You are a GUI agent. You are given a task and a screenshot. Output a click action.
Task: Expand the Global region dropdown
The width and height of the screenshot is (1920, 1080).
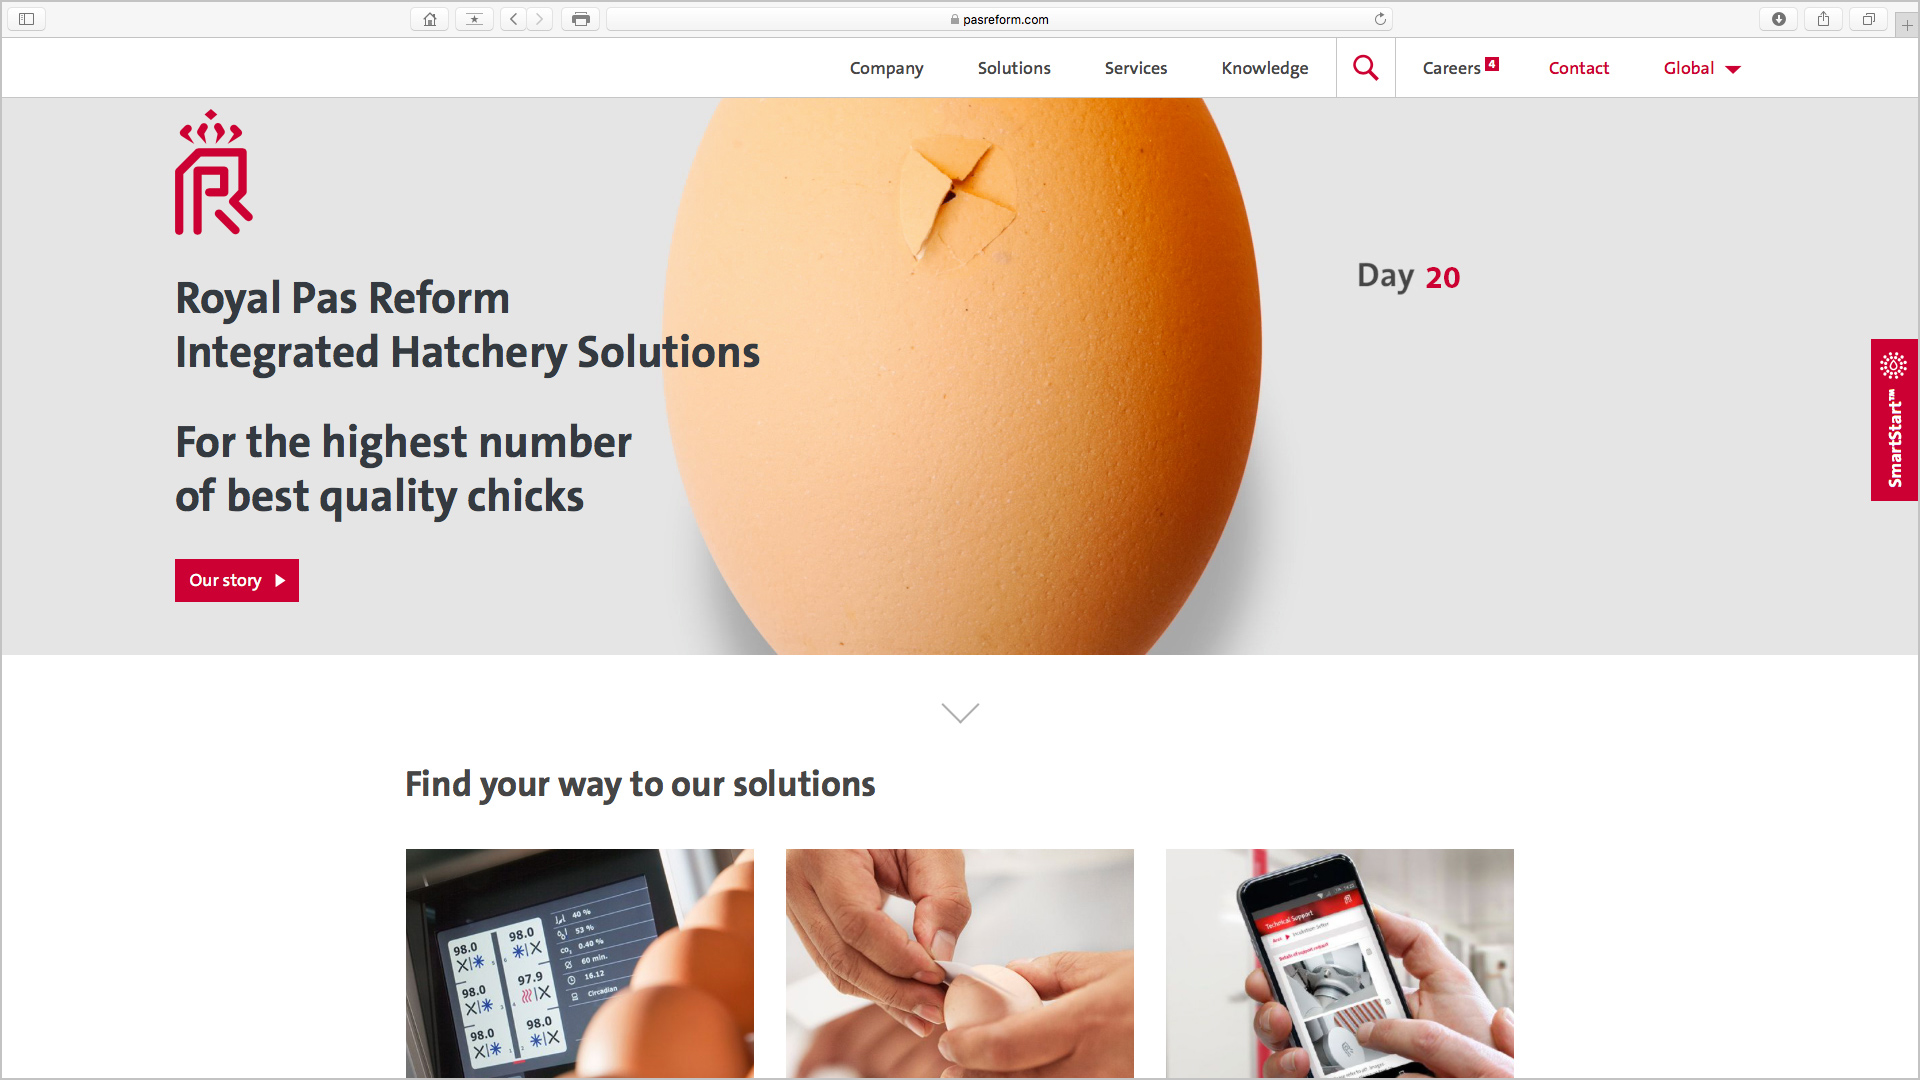[x=1702, y=68]
